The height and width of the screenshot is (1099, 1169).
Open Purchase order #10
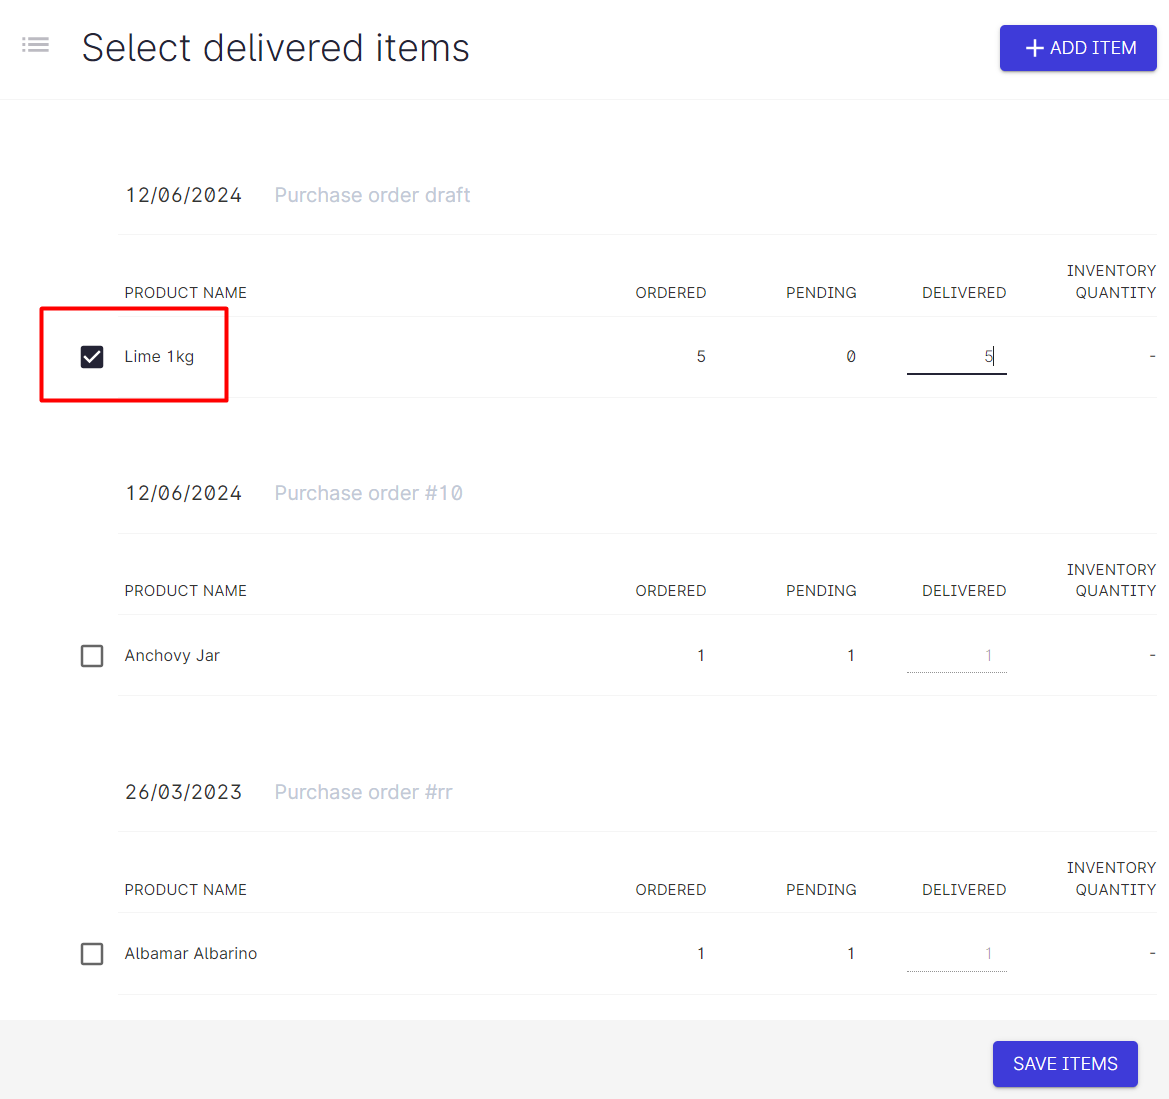[368, 492]
